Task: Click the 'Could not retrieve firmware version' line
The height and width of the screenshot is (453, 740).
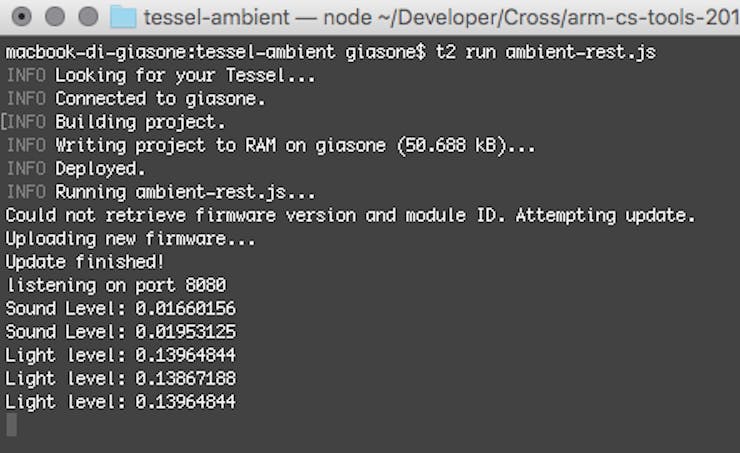Action: [350, 216]
